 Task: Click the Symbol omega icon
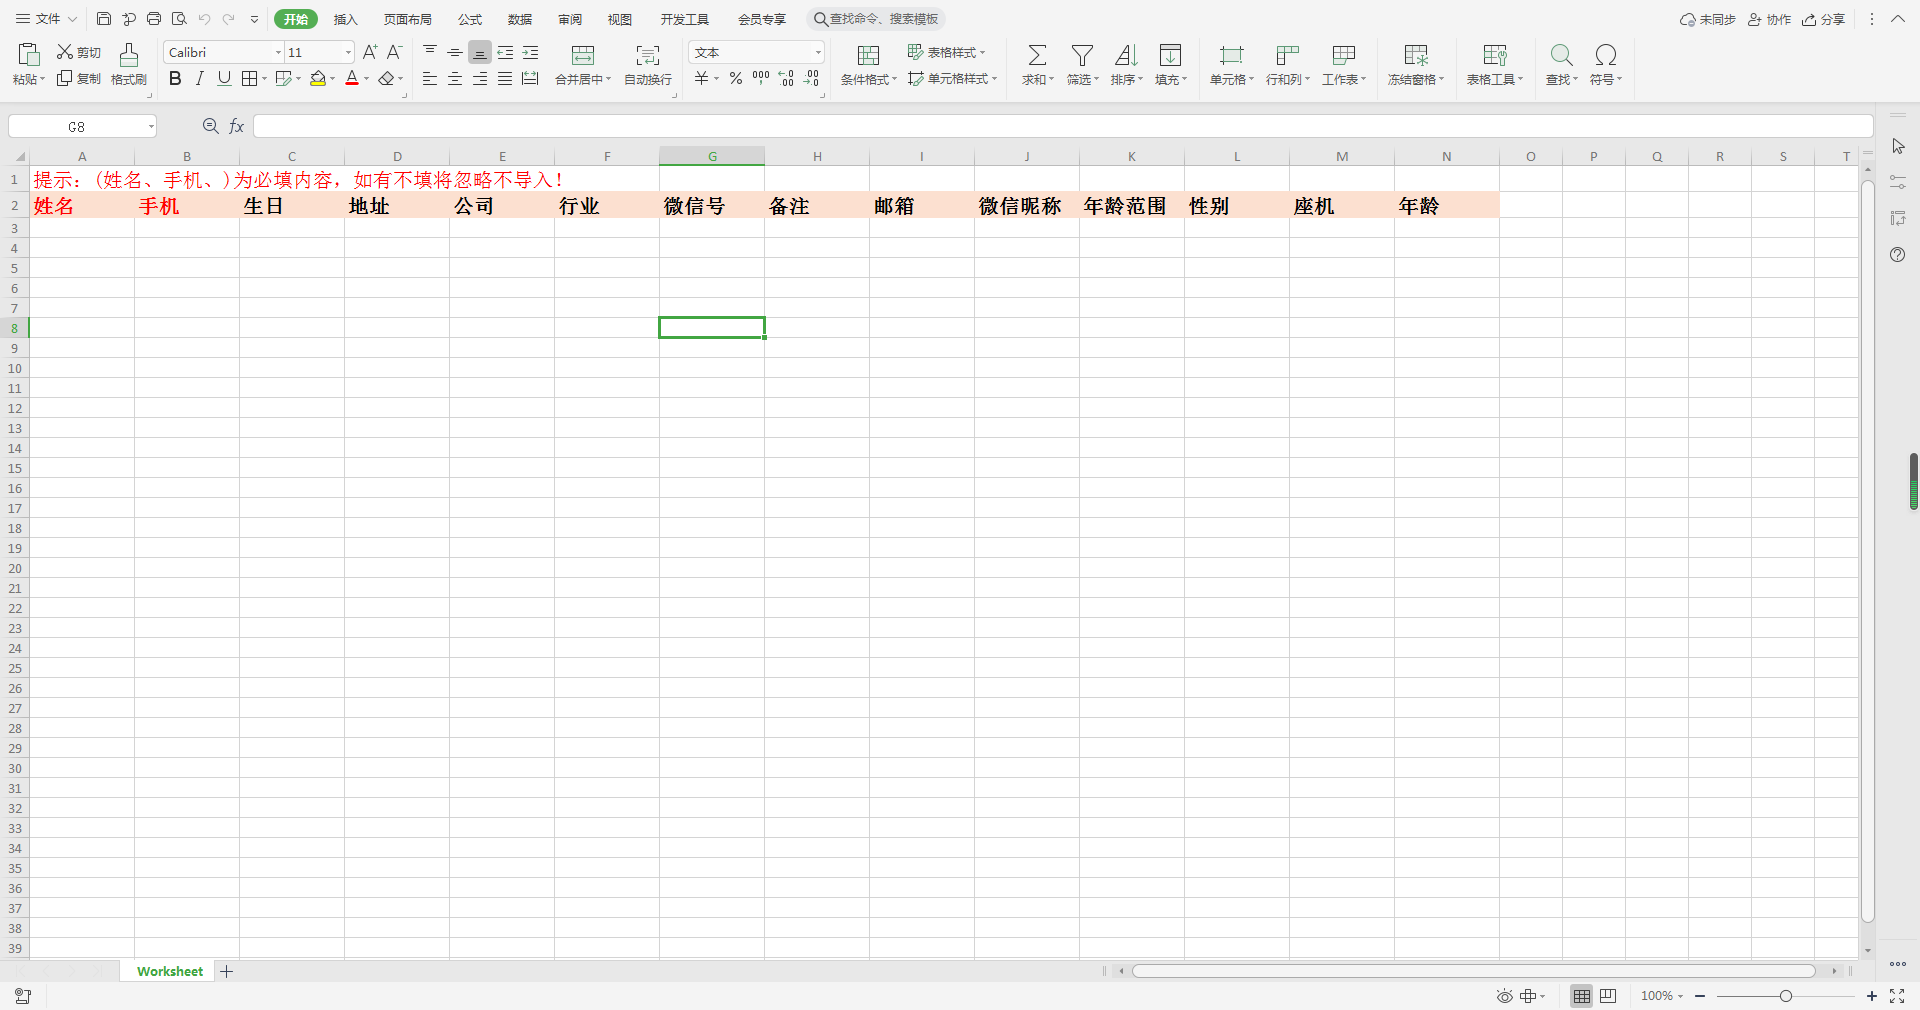[x=1605, y=55]
